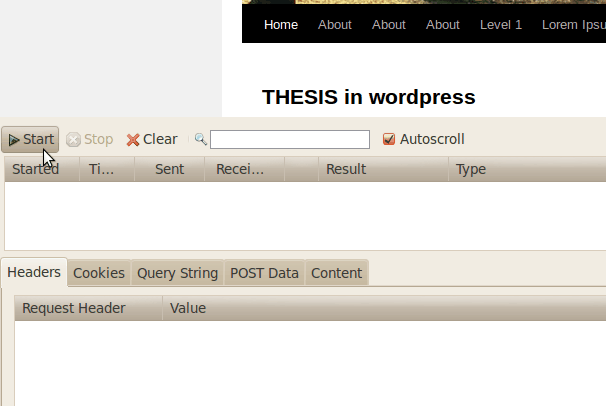The image size is (606, 406).
Task: Toggle the Autoscroll checkbox
Action: (389, 139)
